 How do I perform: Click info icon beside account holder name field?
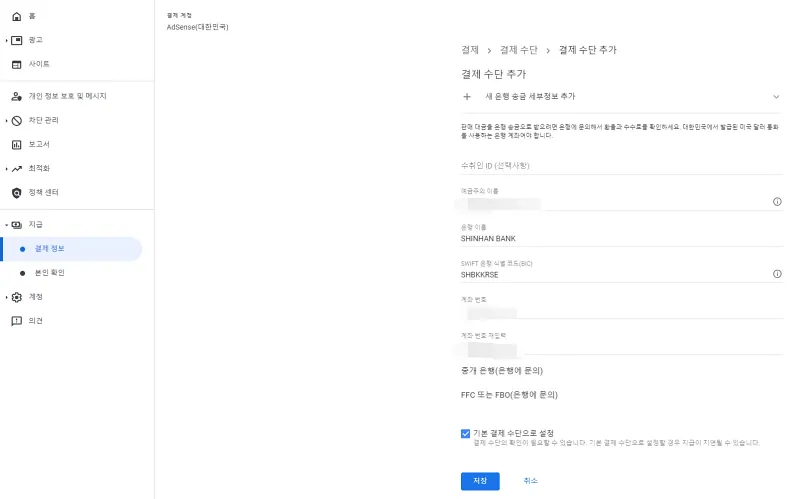pos(777,202)
